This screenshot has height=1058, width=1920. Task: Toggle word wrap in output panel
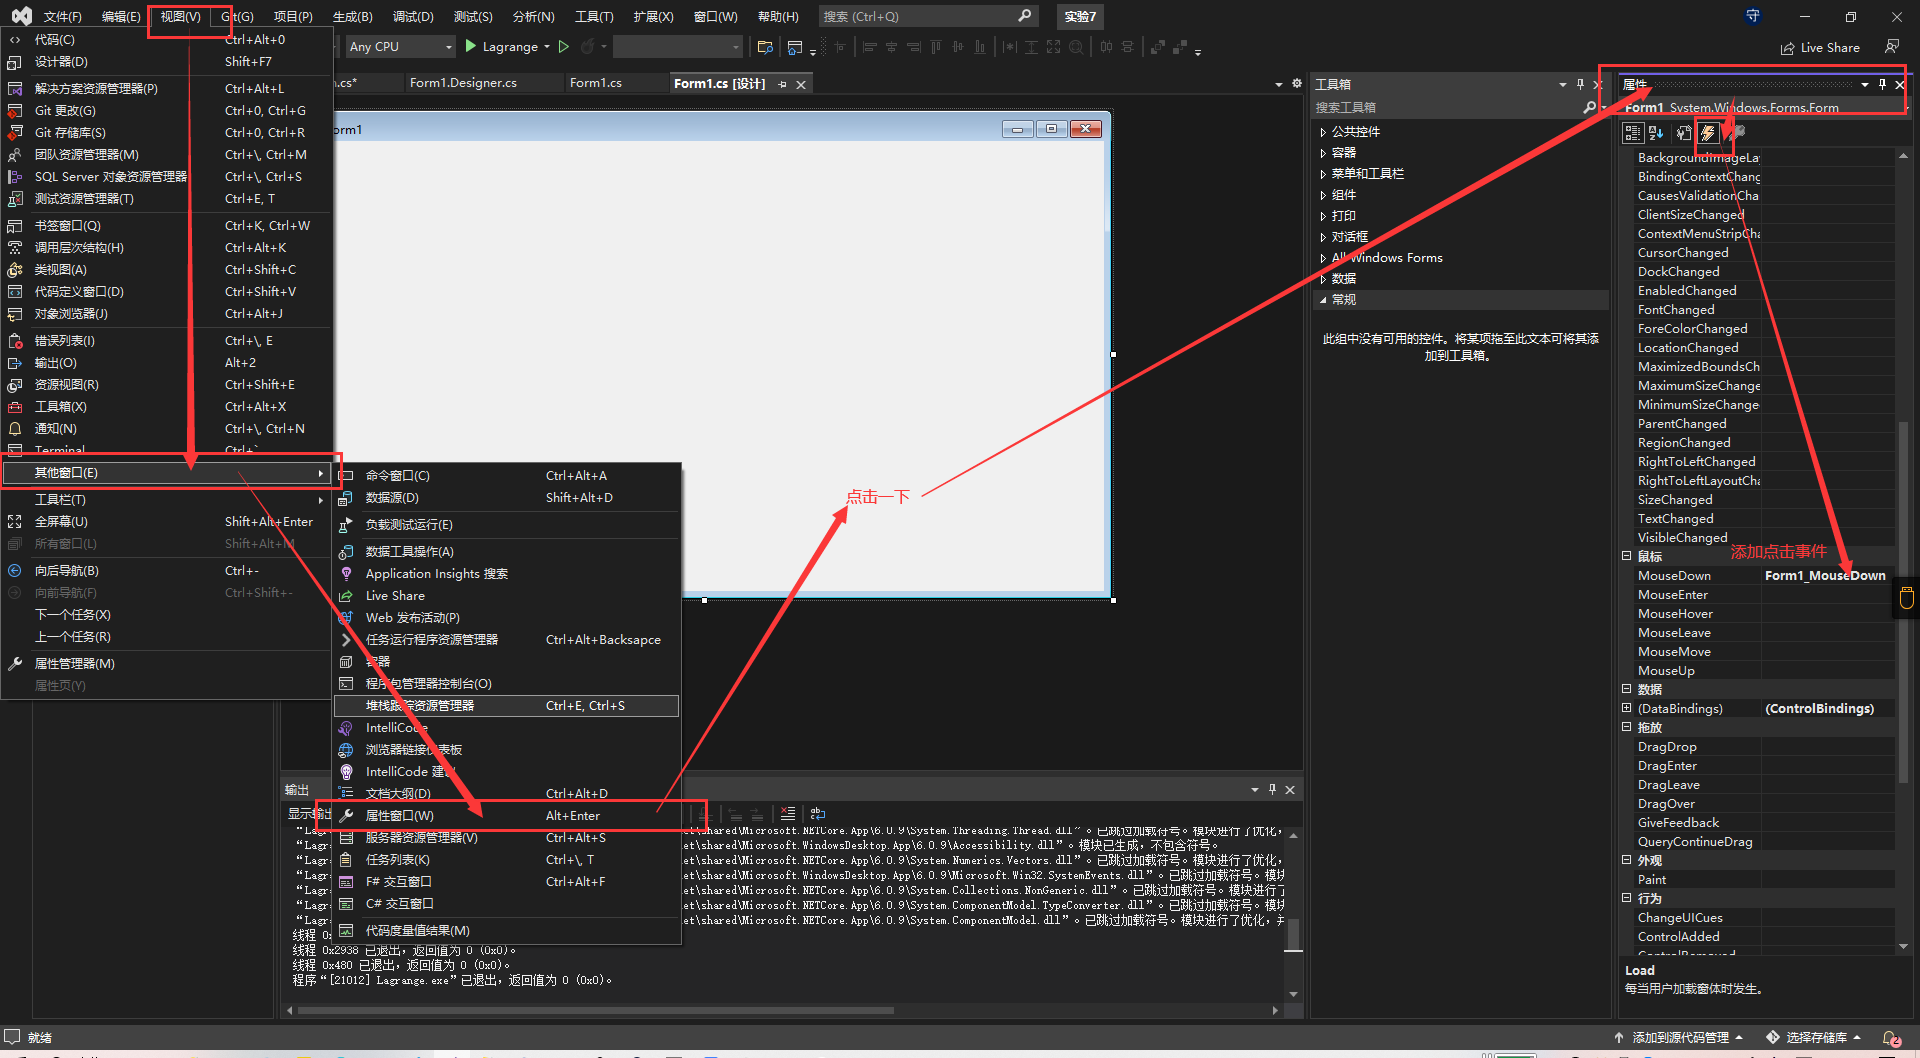click(818, 814)
